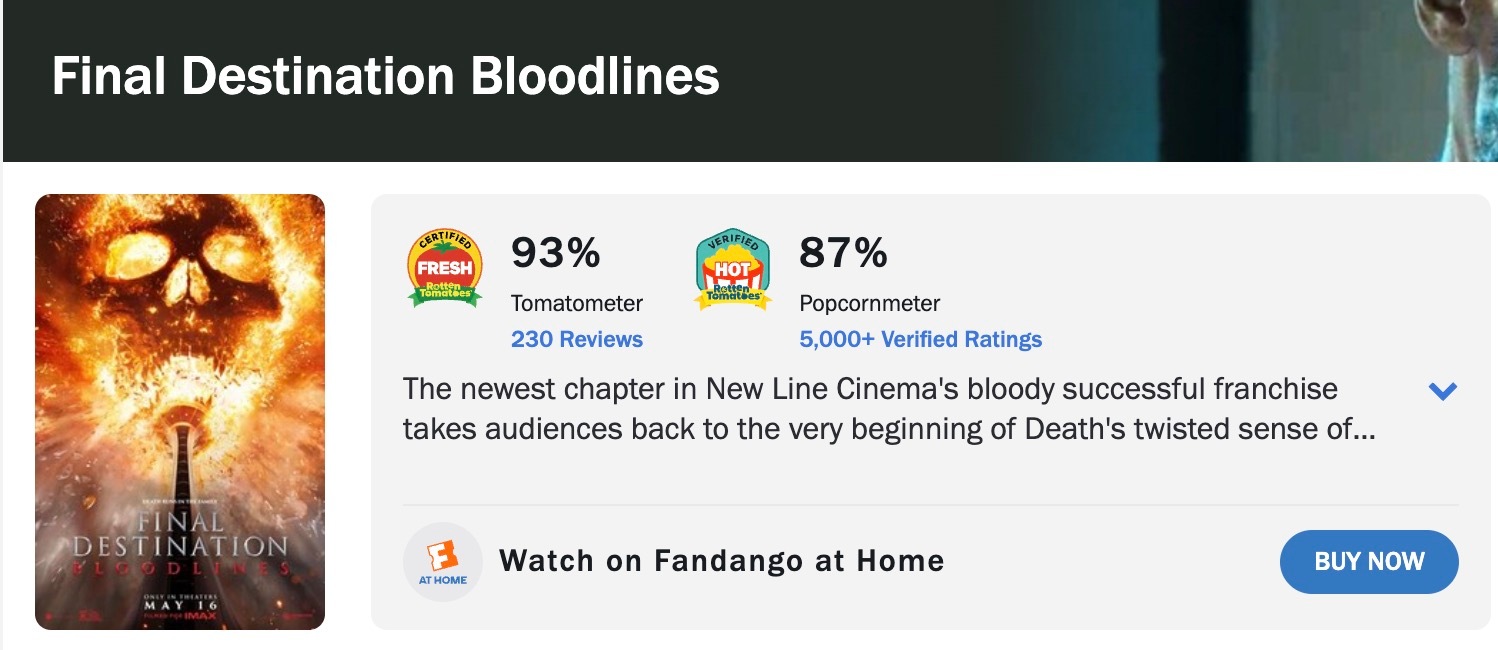
Task: Click the MAY 16 release date on poster
Action: [180, 606]
